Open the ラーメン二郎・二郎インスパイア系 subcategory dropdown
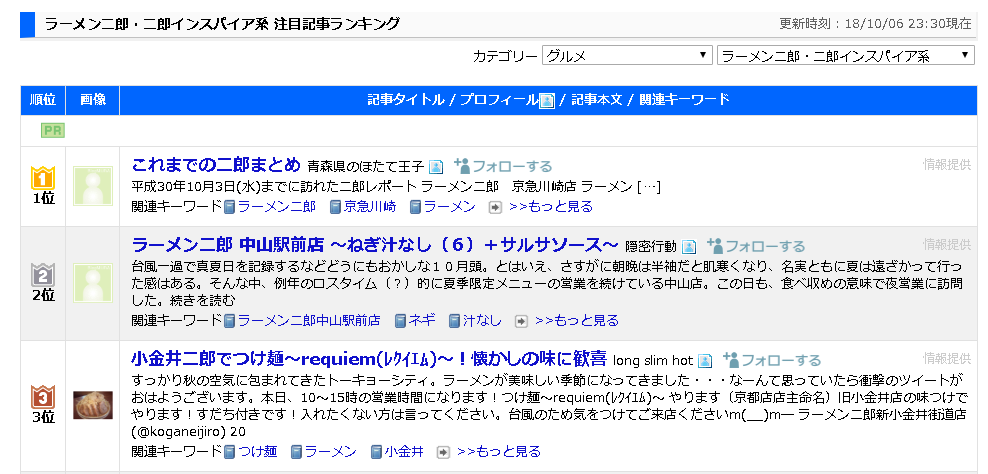 pos(845,56)
